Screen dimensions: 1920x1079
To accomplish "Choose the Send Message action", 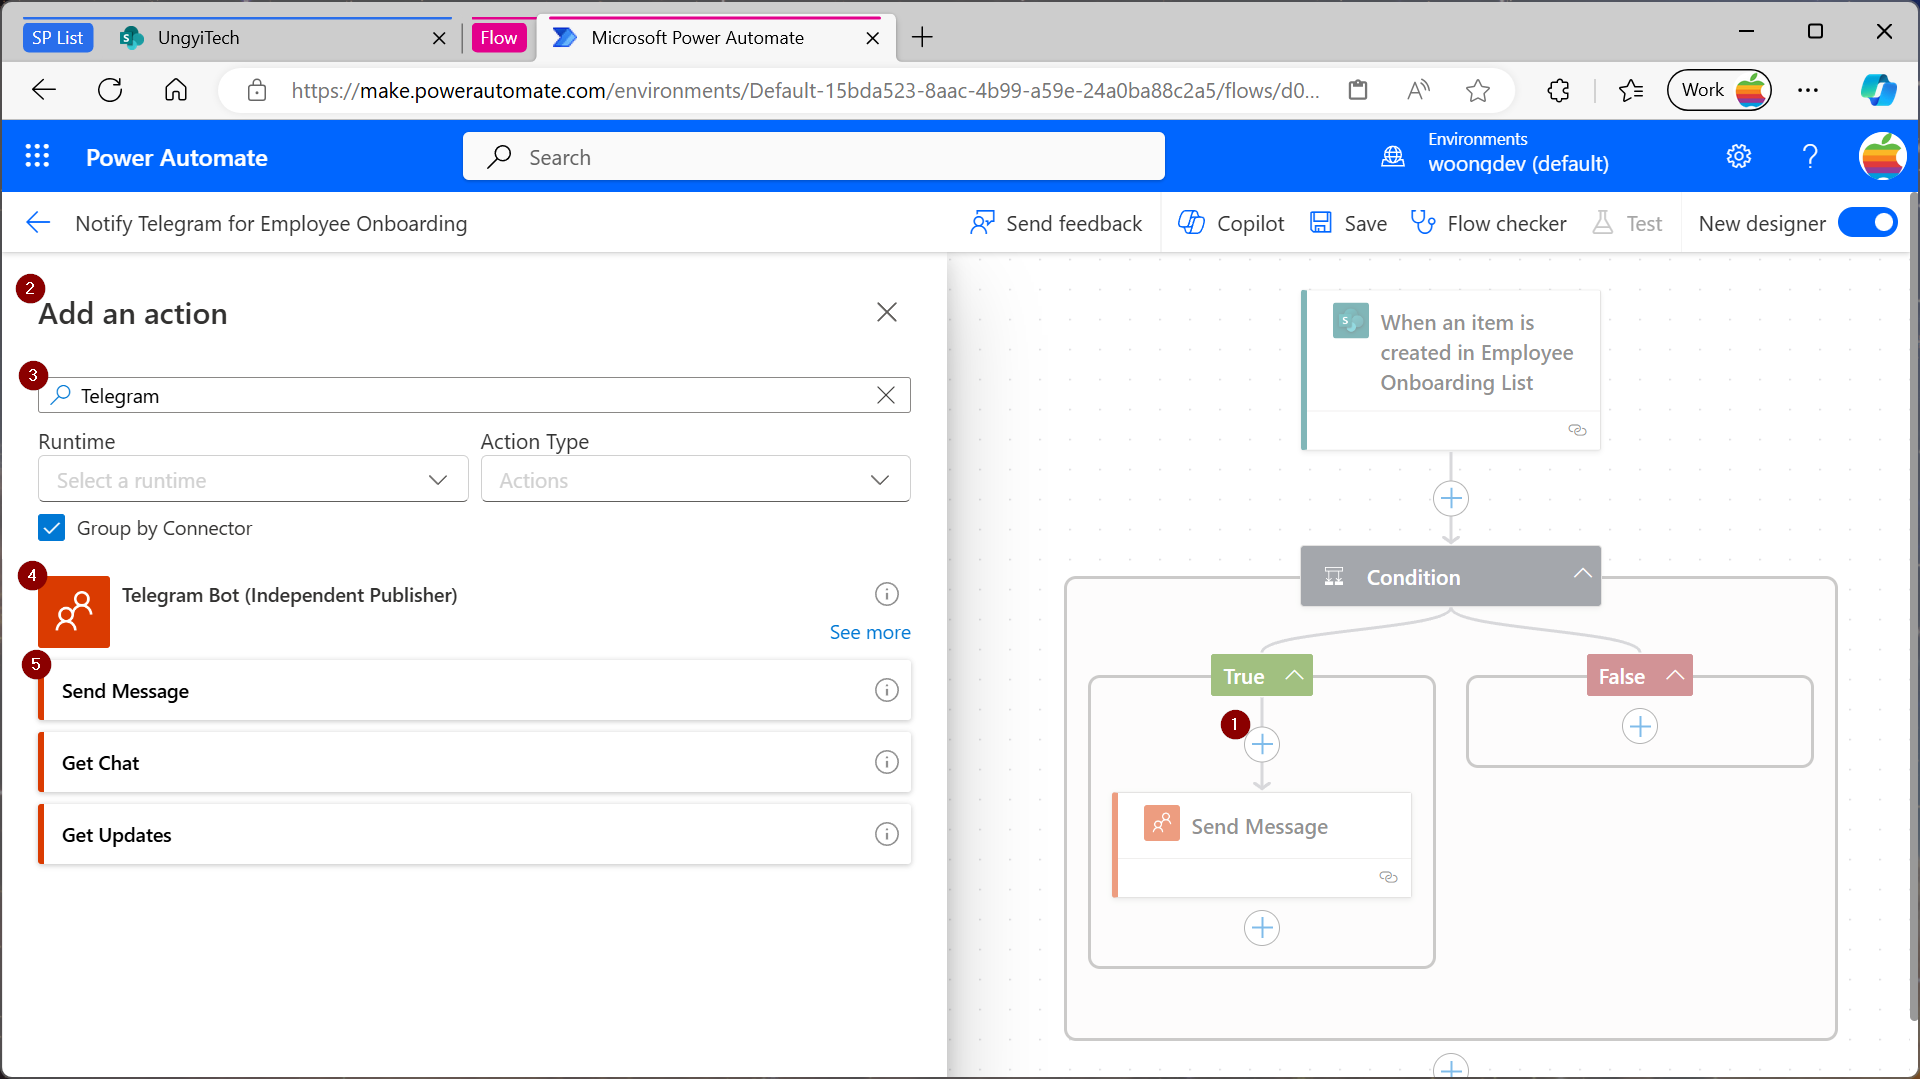I will point(474,690).
